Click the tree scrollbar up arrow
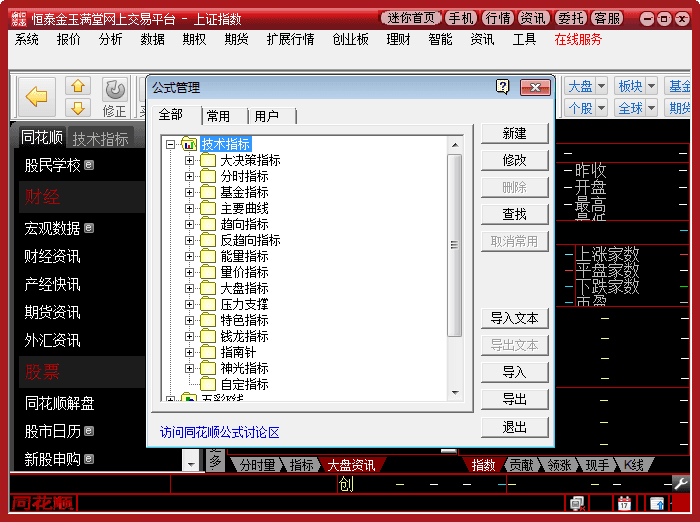This screenshot has width=700, height=522. pyautogui.click(x=455, y=145)
